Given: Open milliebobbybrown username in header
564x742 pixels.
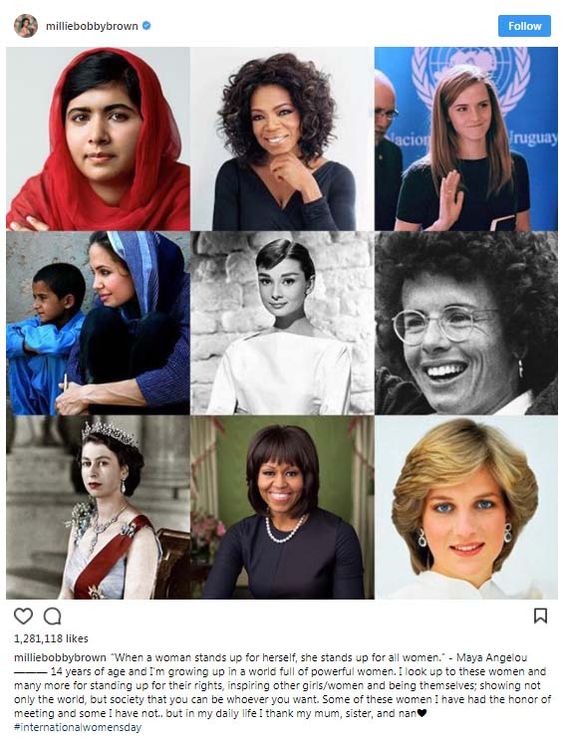Looking at the screenshot, I should pos(92,26).
